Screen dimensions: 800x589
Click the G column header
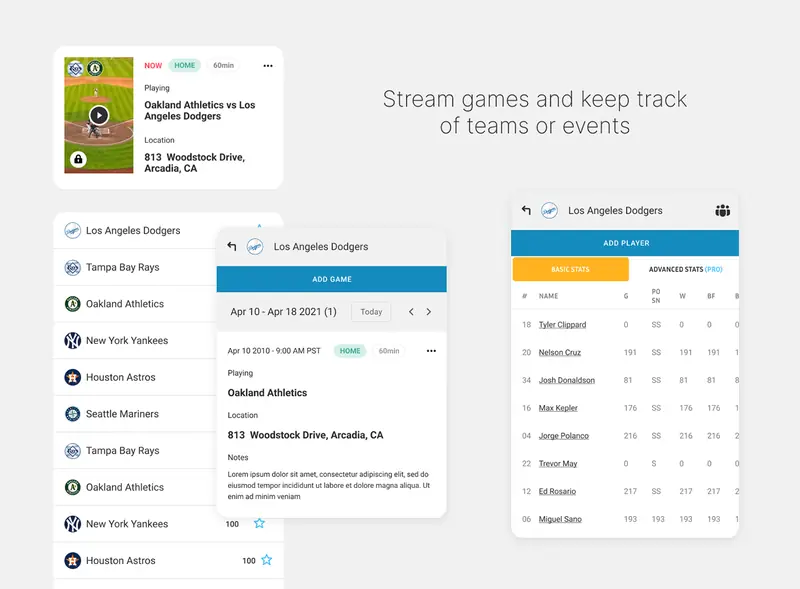(626, 296)
